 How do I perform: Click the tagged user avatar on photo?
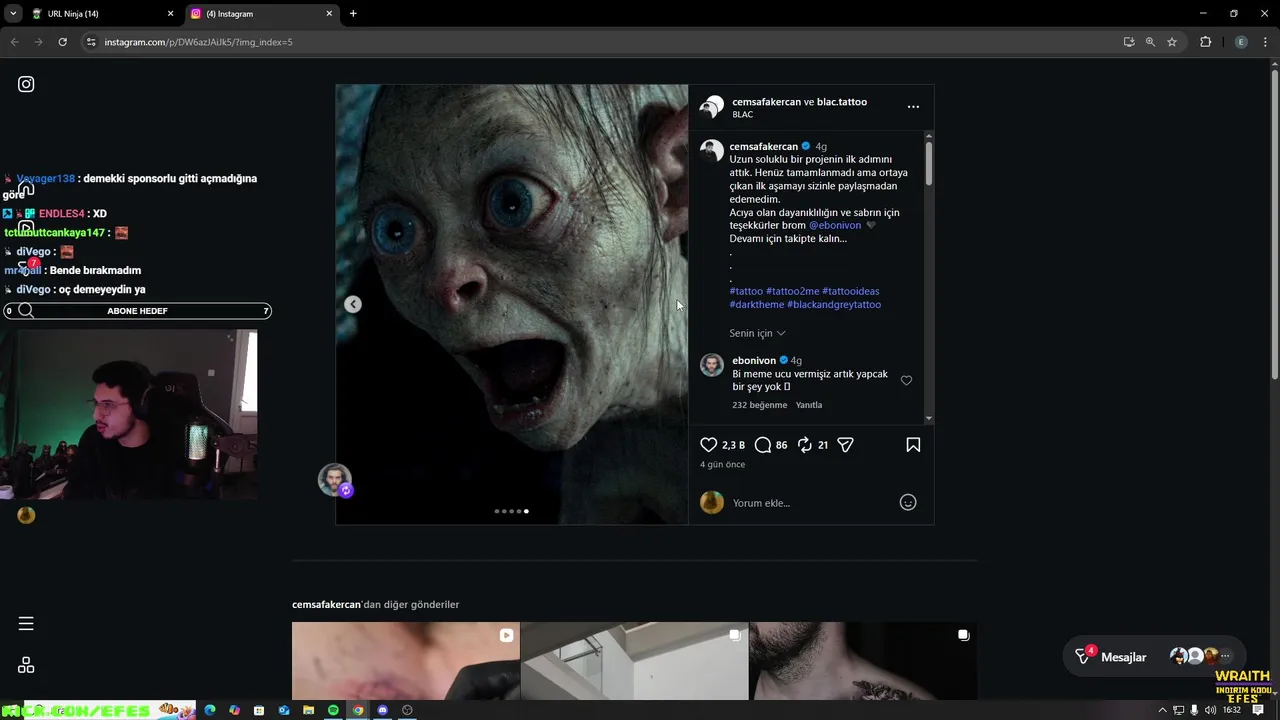(x=335, y=480)
